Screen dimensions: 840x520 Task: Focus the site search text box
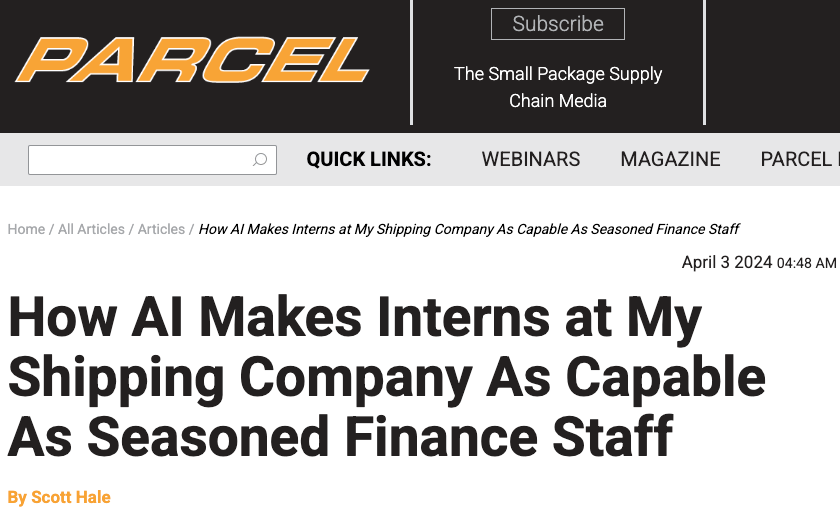pyautogui.click(x=152, y=160)
